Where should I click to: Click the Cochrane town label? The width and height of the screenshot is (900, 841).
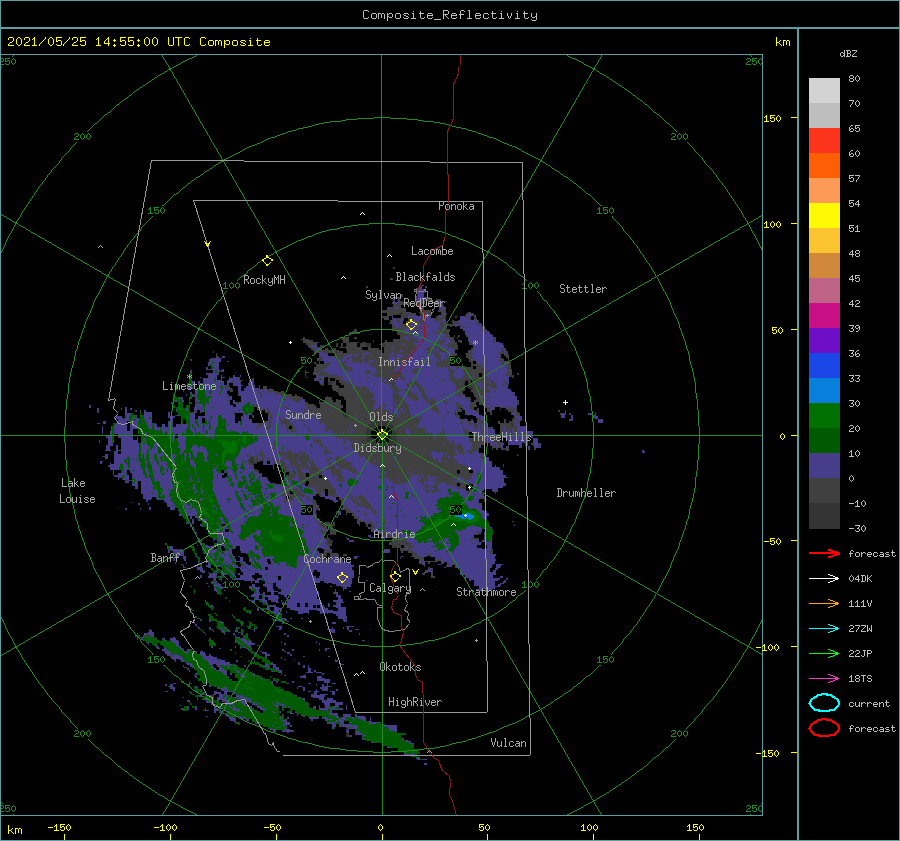tap(327, 559)
